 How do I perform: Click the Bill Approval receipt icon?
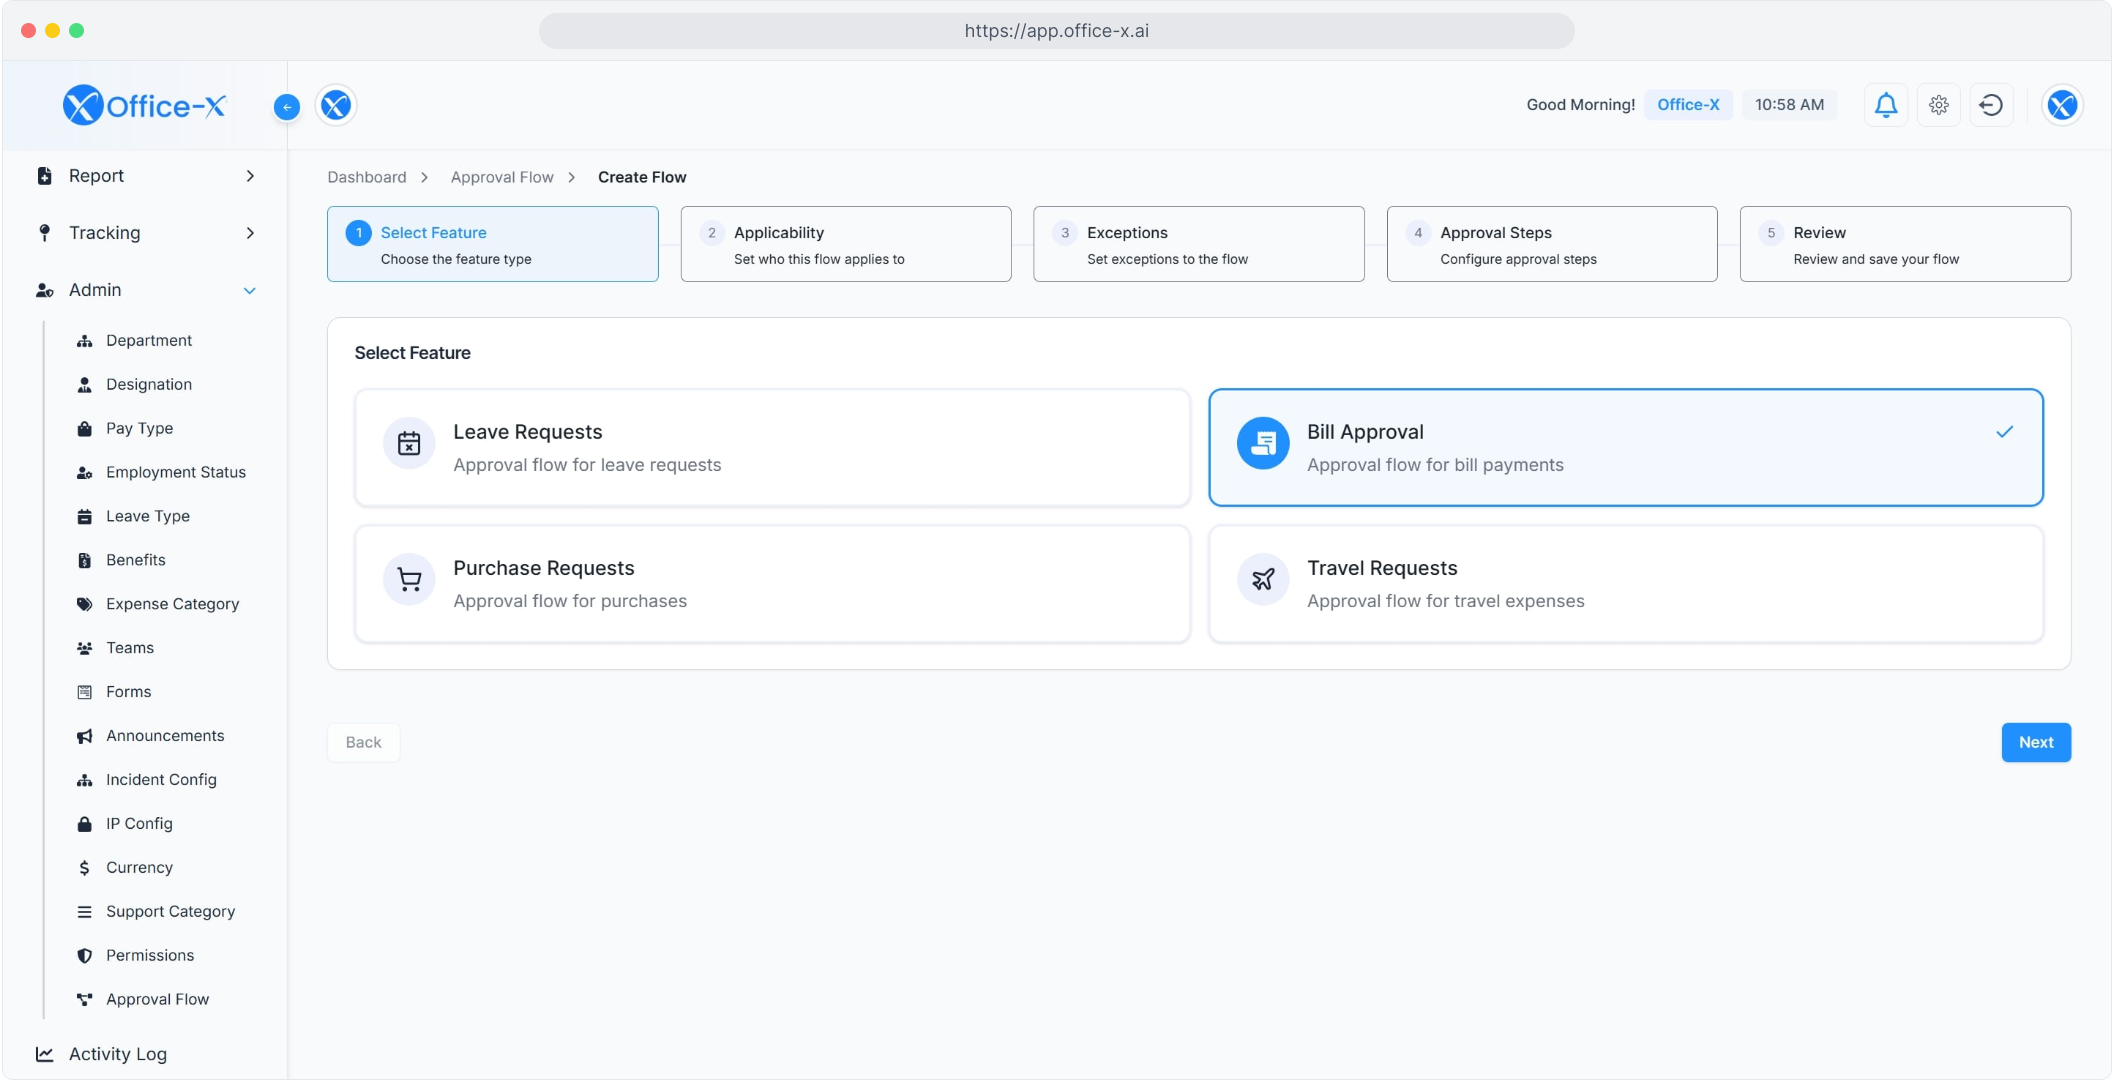tap(1263, 443)
